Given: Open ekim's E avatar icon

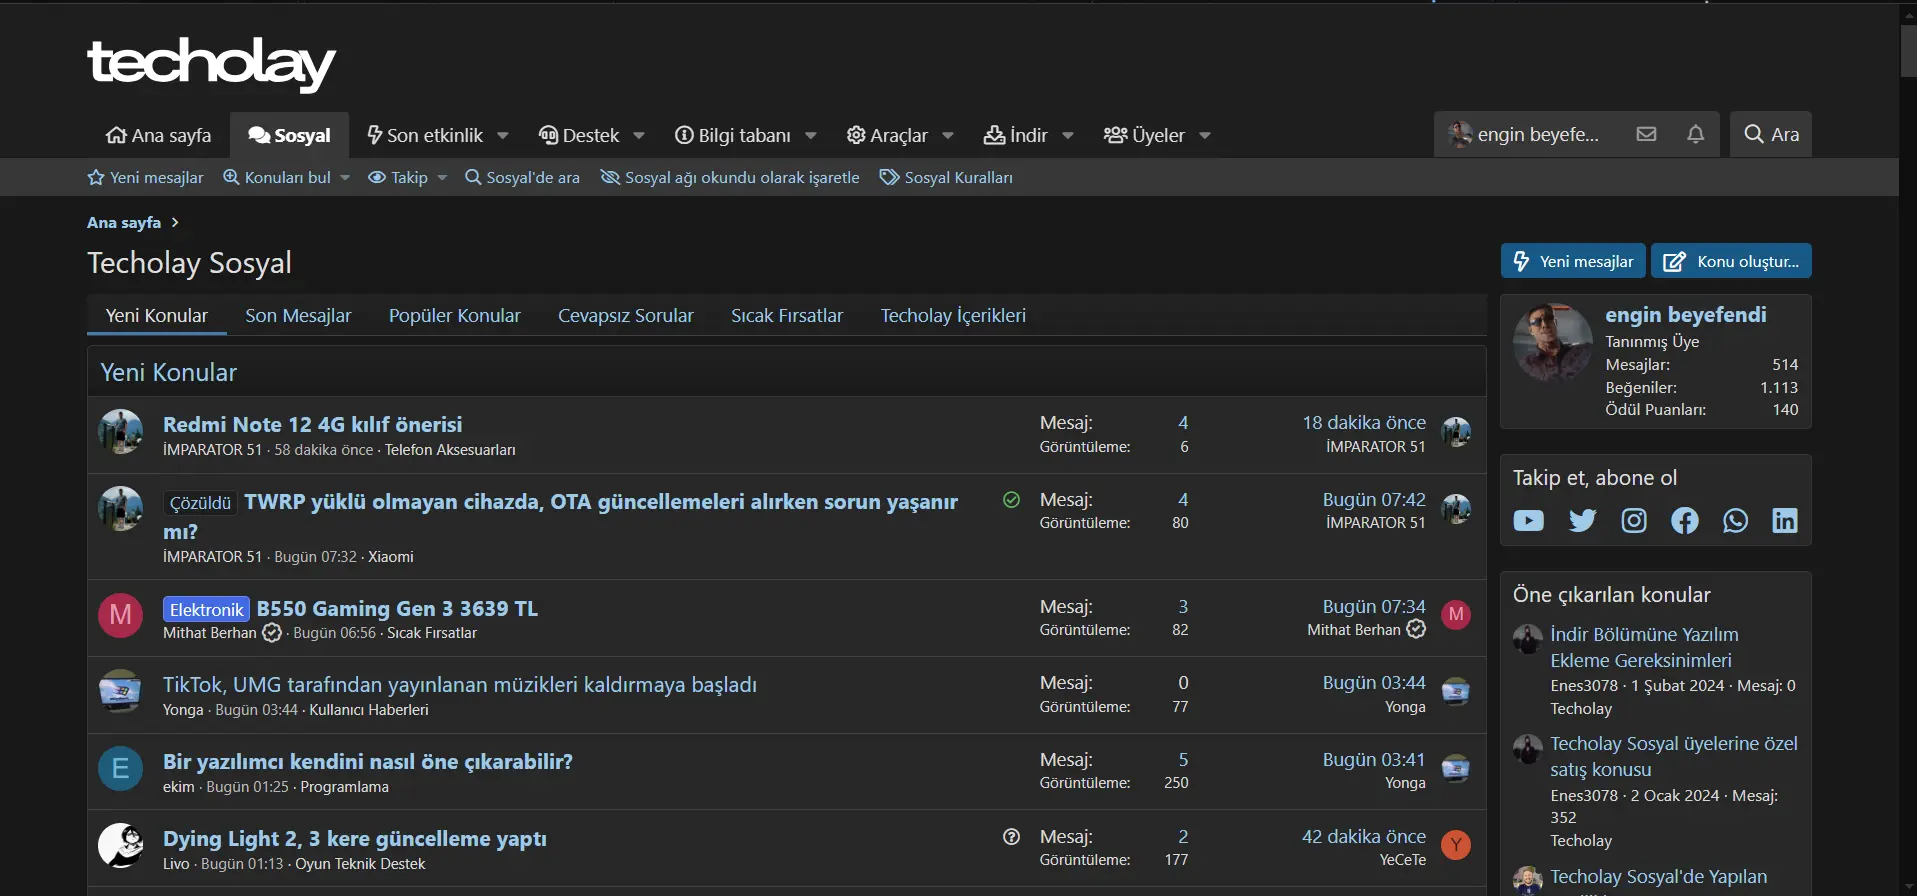Looking at the screenshot, I should point(120,768).
